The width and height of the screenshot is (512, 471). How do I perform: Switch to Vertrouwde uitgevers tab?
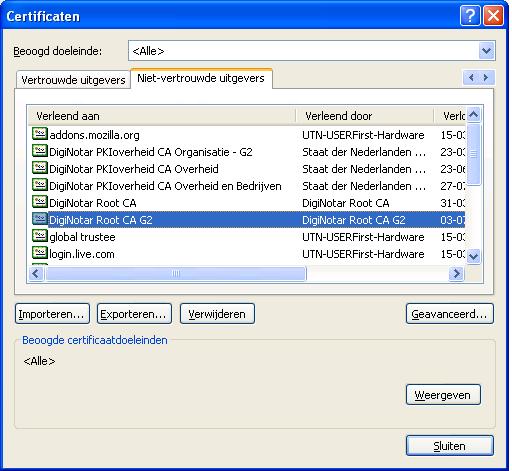click(x=73, y=80)
